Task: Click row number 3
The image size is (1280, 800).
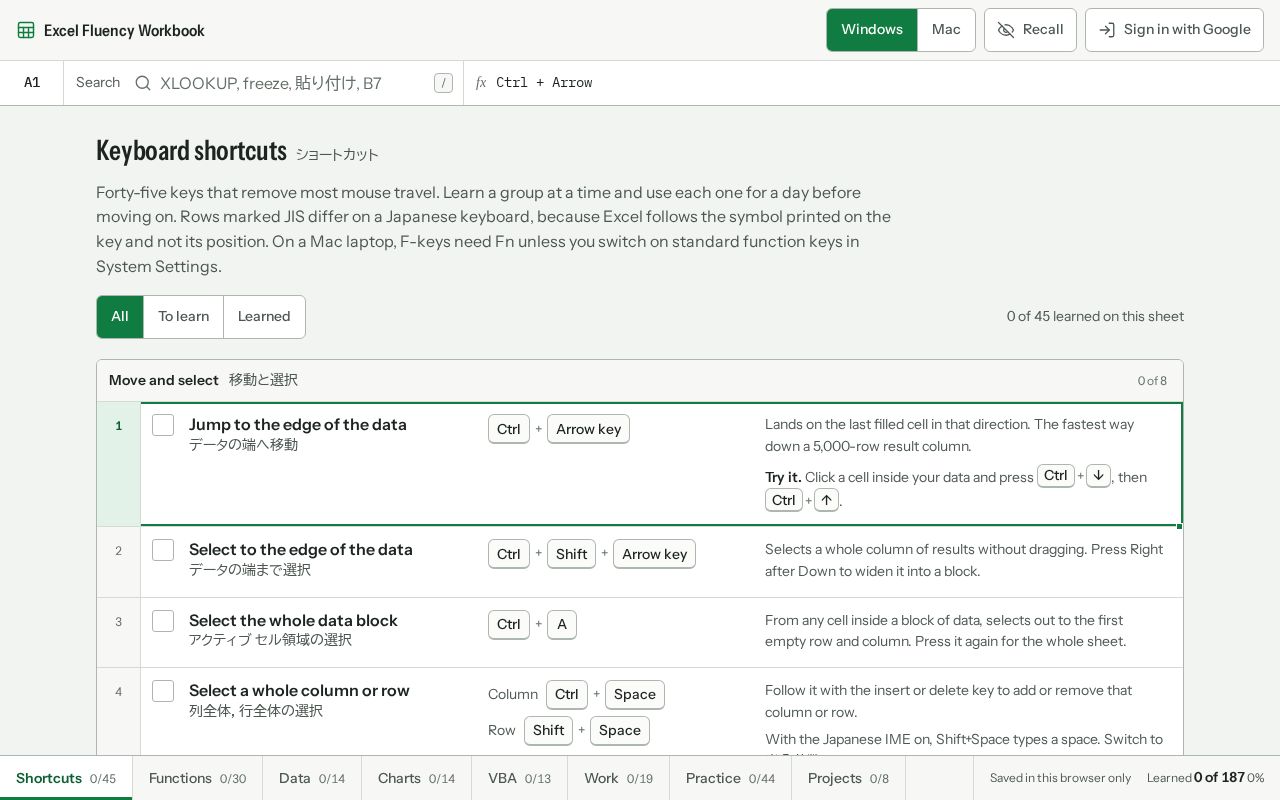Action: pyautogui.click(x=119, y=632)
